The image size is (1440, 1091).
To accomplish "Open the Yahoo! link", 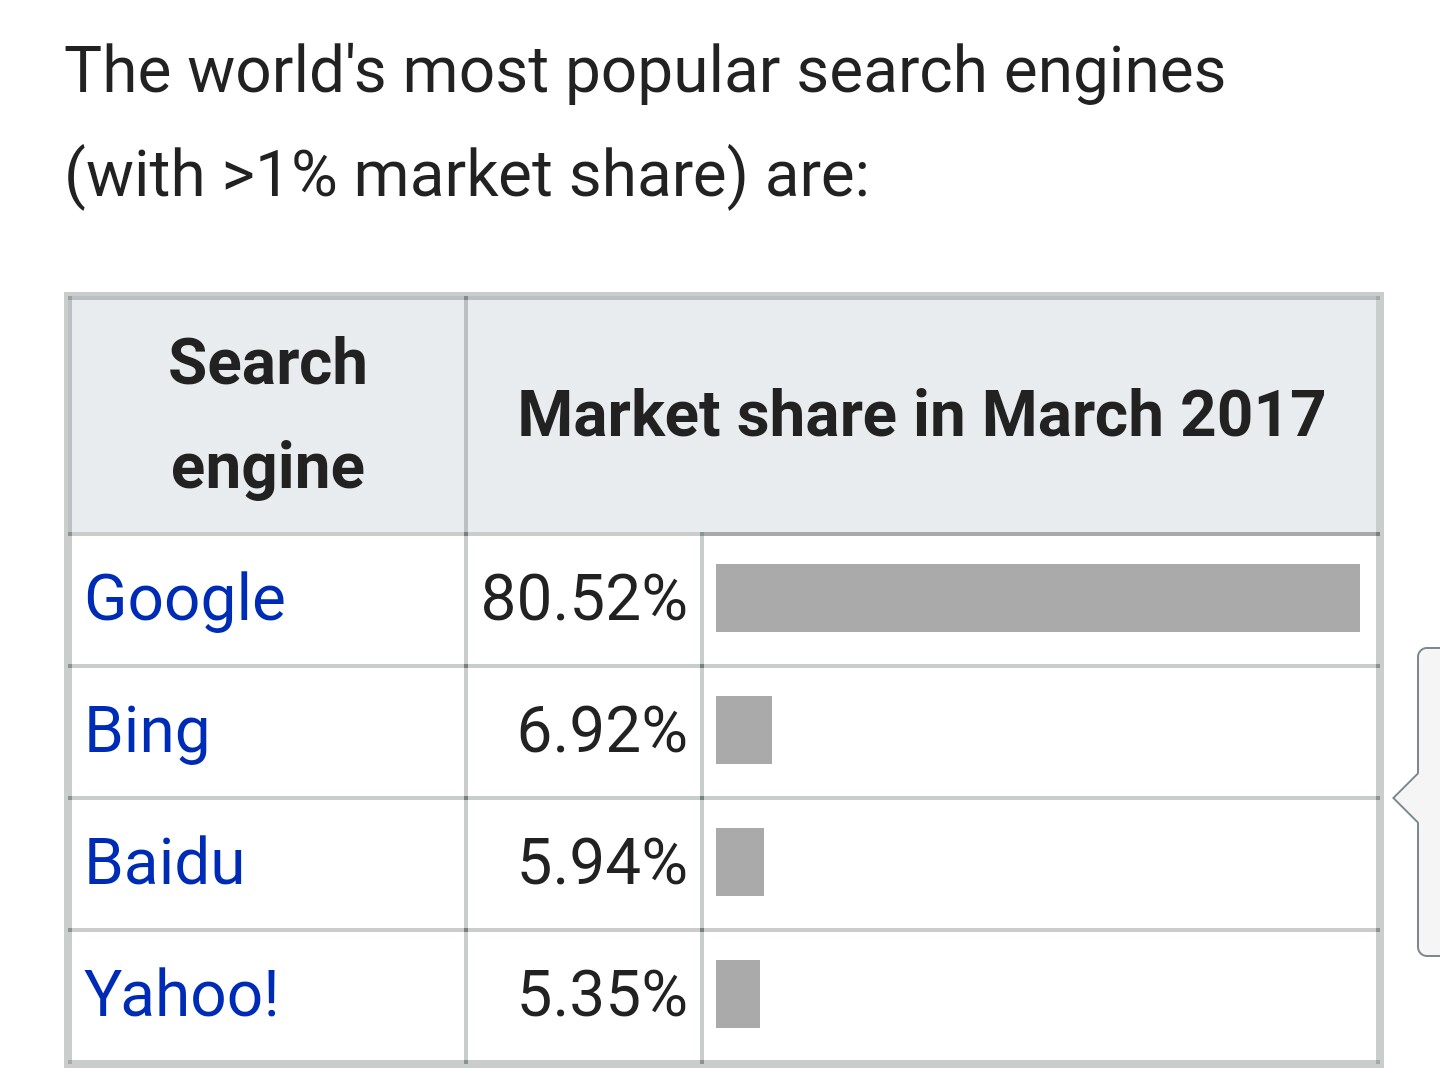I will [181, 994].
